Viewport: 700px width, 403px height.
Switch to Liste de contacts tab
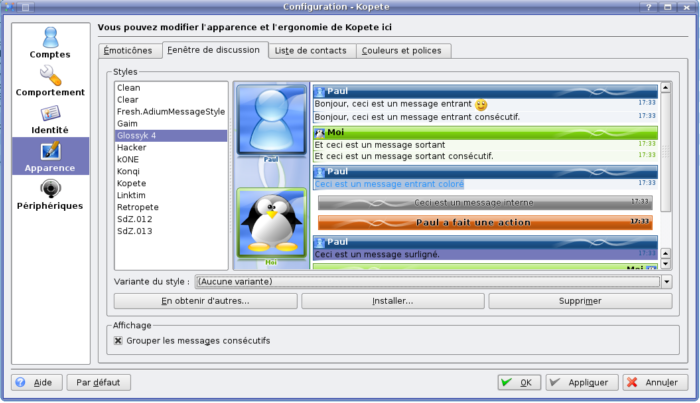310,50
